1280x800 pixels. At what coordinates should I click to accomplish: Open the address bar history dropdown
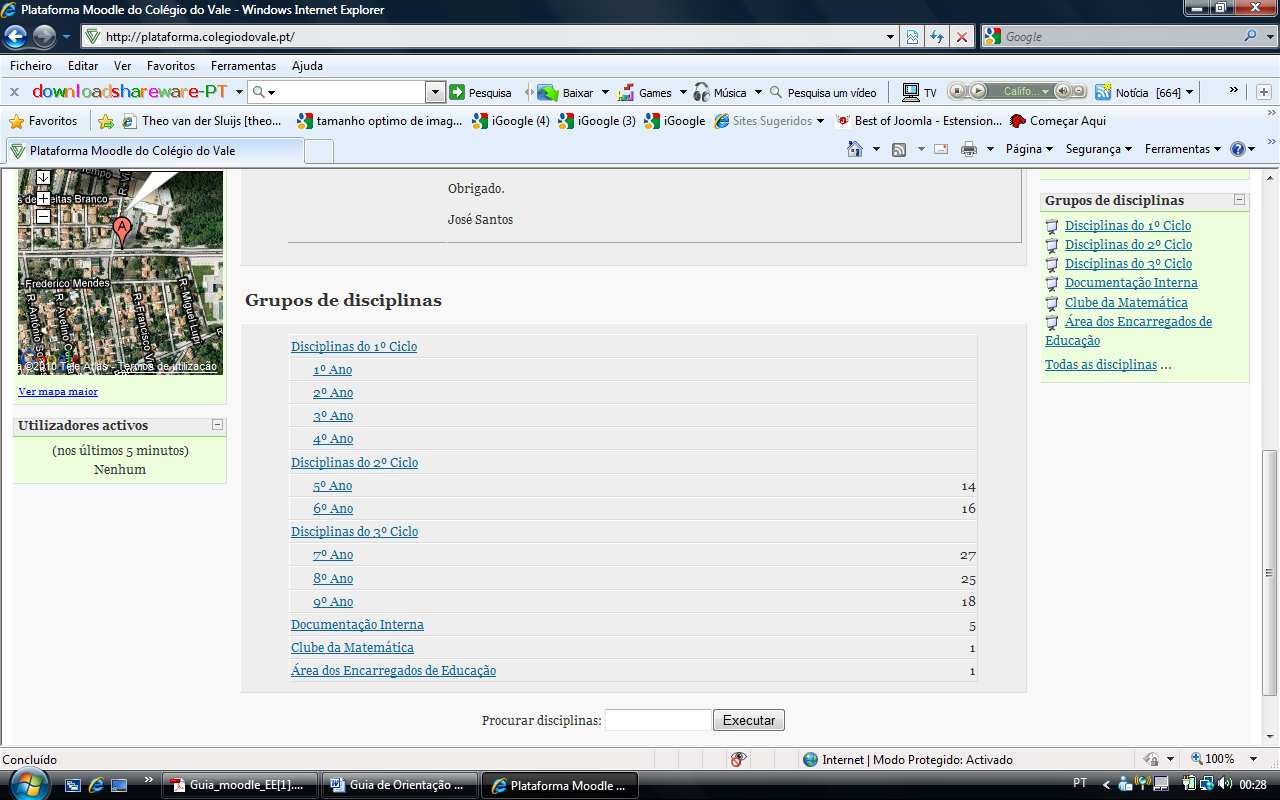pos(891,37)
